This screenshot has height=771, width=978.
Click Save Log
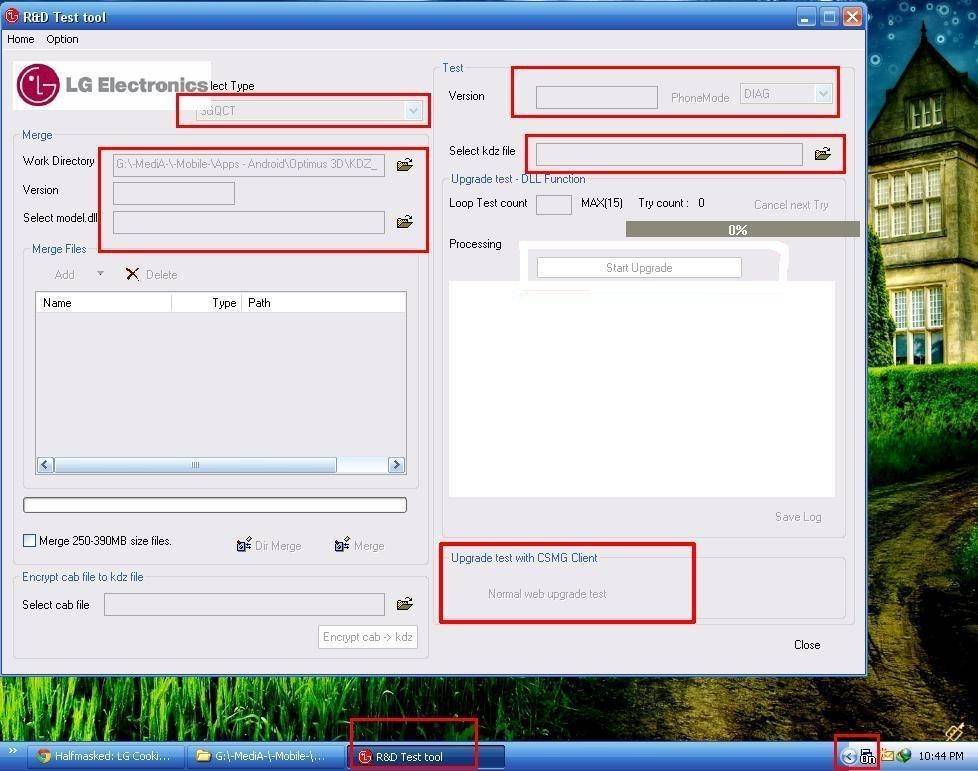(798, 517)
